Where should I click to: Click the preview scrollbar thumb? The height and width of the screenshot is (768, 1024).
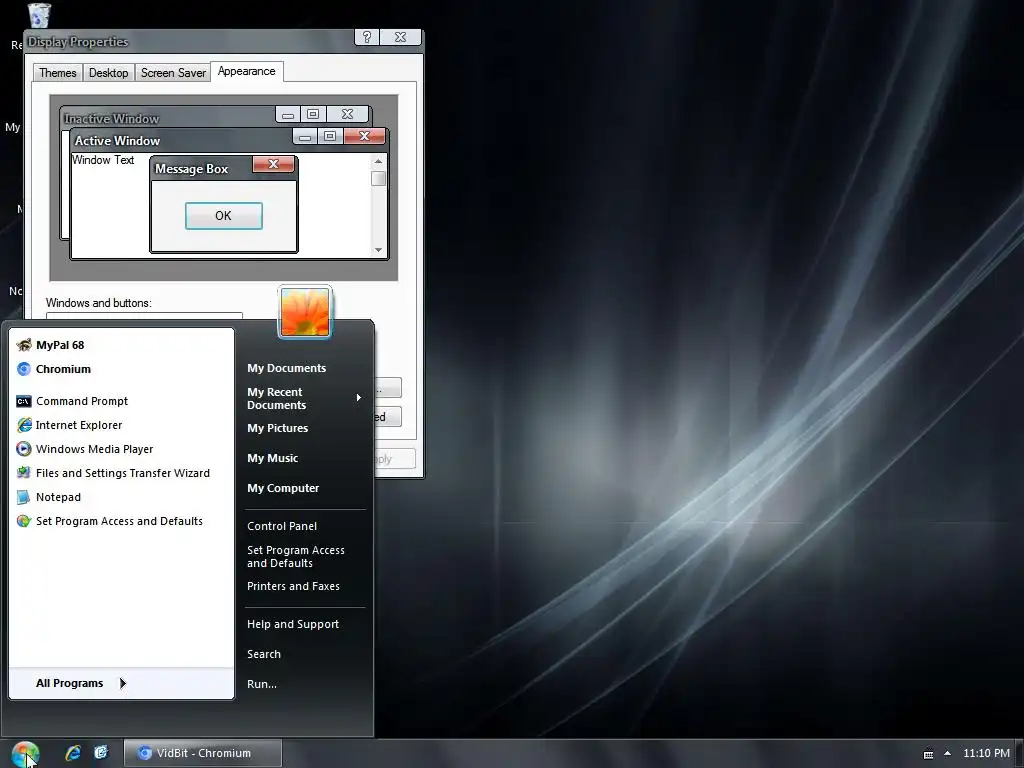coord(378,178)
